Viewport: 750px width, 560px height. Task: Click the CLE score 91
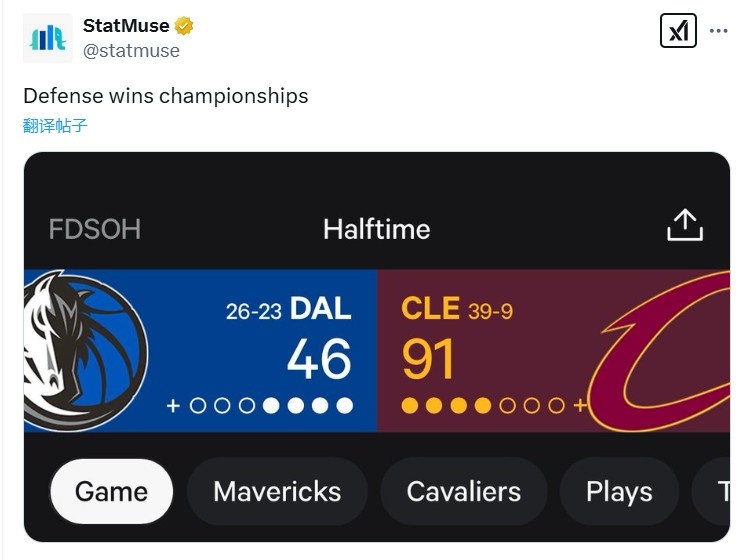click(x=429, y=360)
